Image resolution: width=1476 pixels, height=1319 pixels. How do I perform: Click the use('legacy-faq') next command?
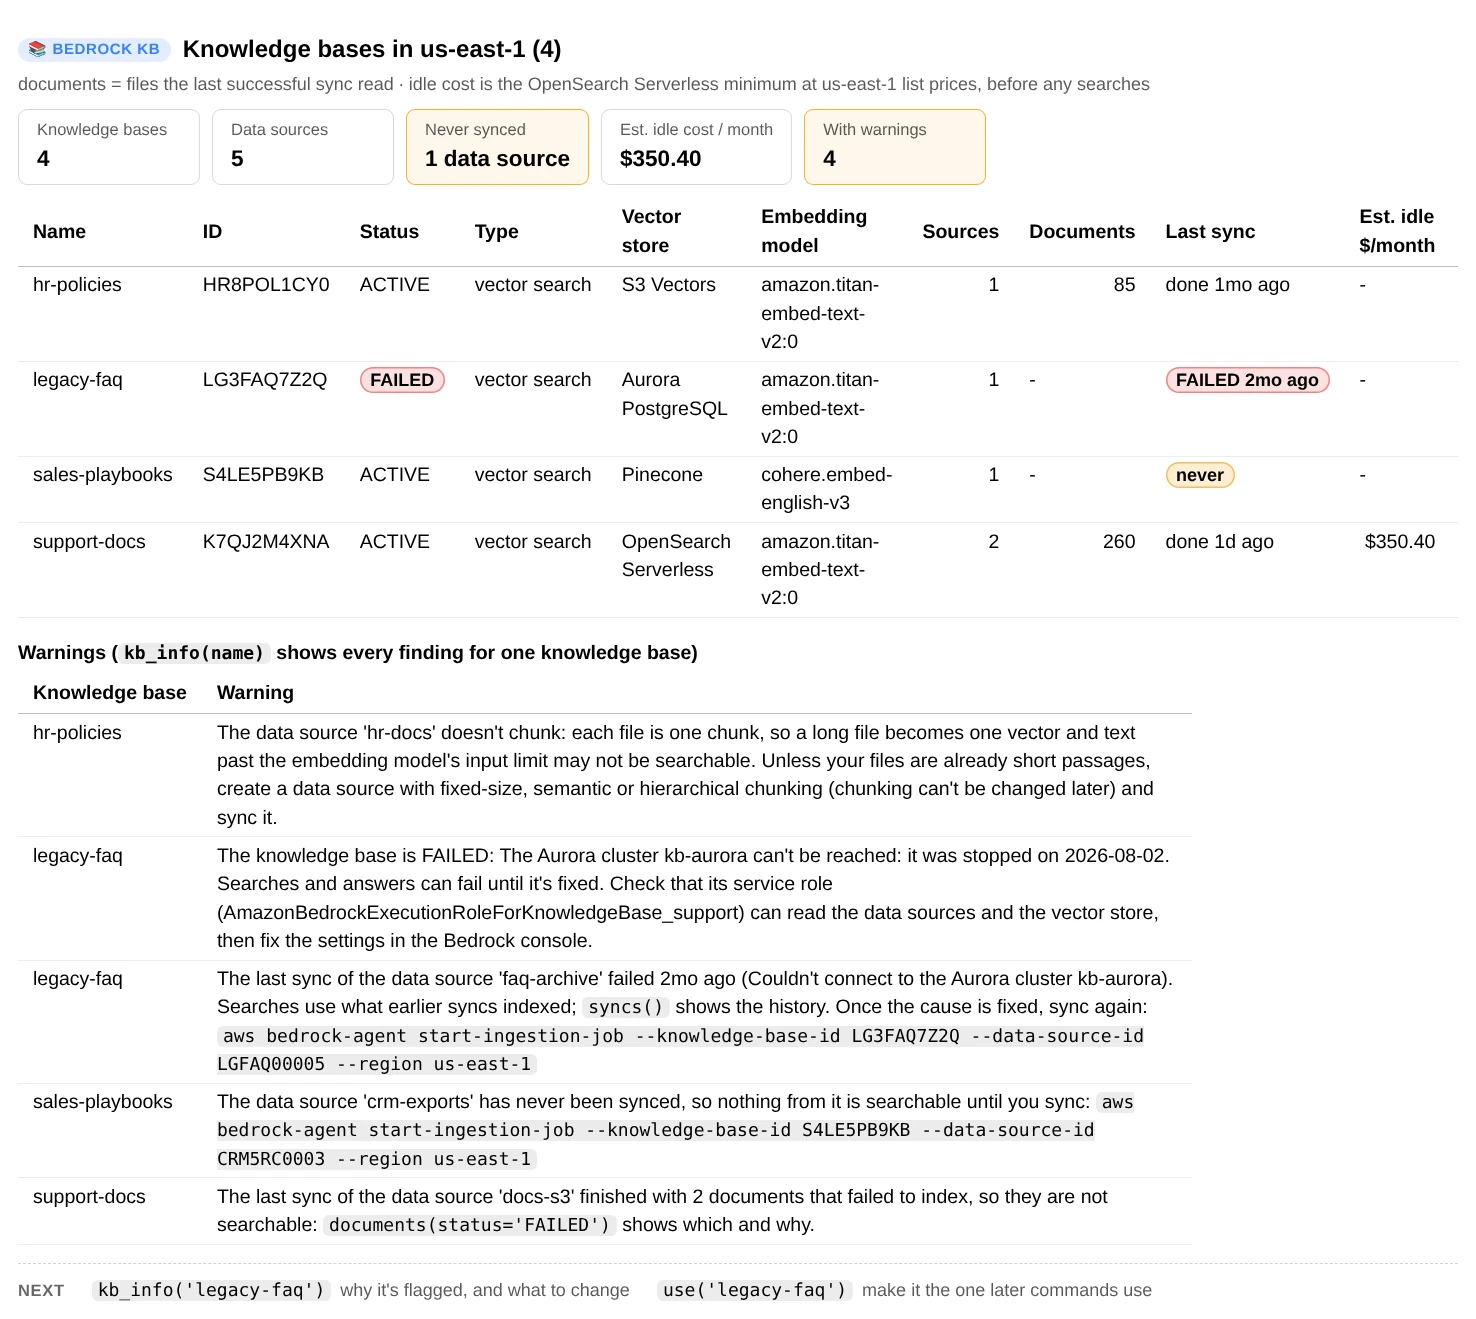[x=754, y=1290]
